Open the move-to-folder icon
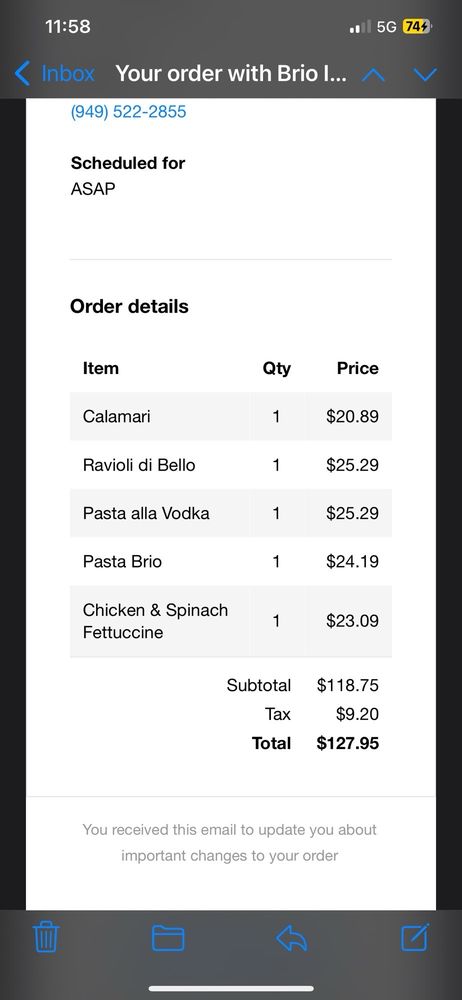The image size is (462, 1000). tap(168, 938)
